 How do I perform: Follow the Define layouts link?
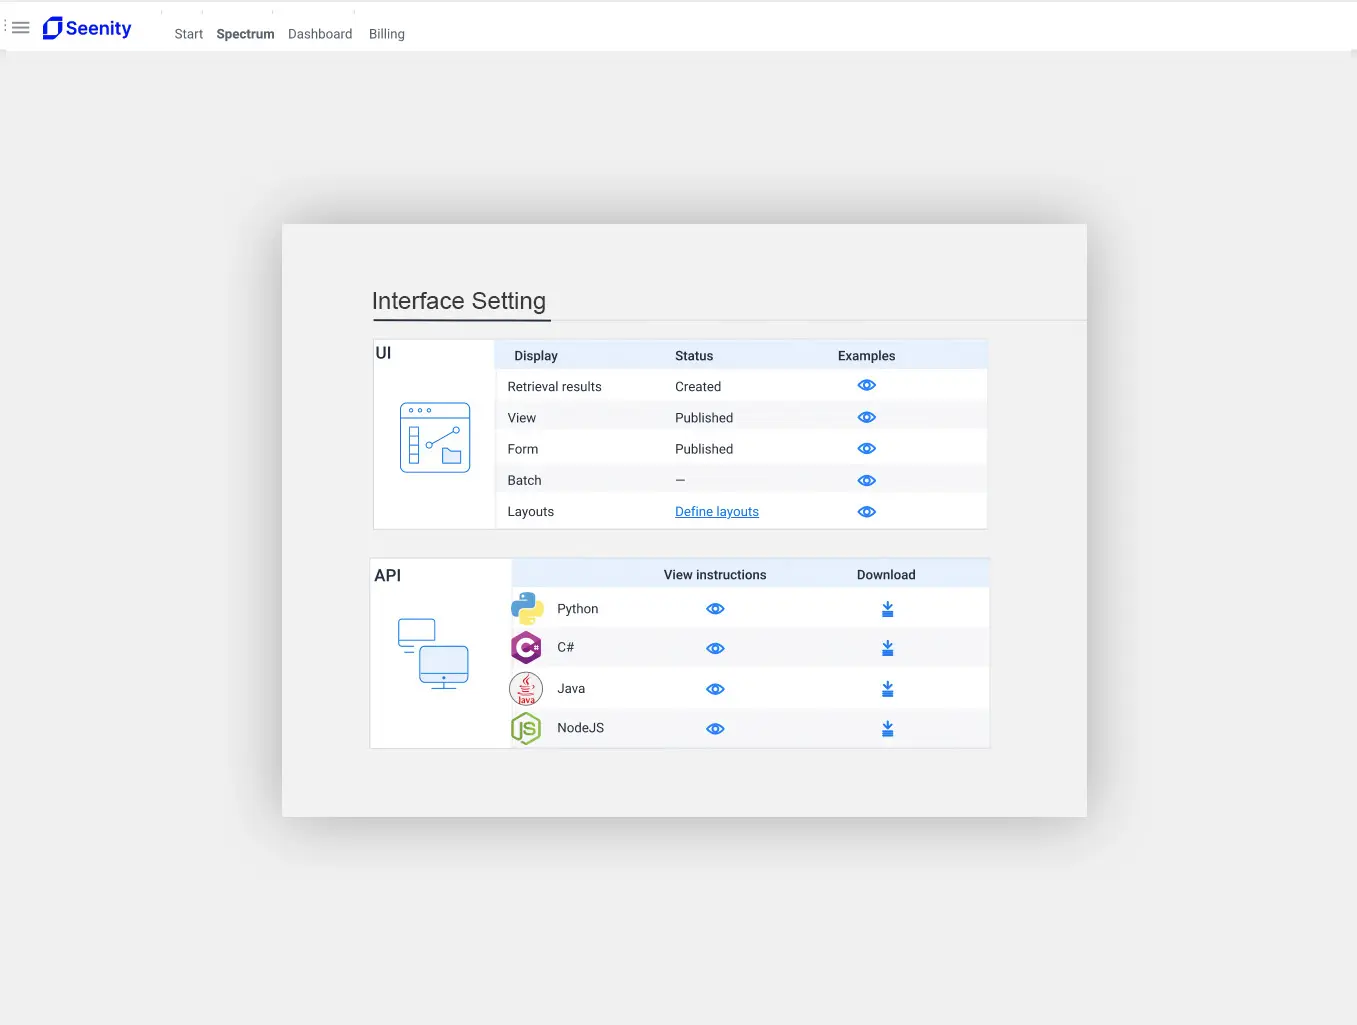click(717, 512)
